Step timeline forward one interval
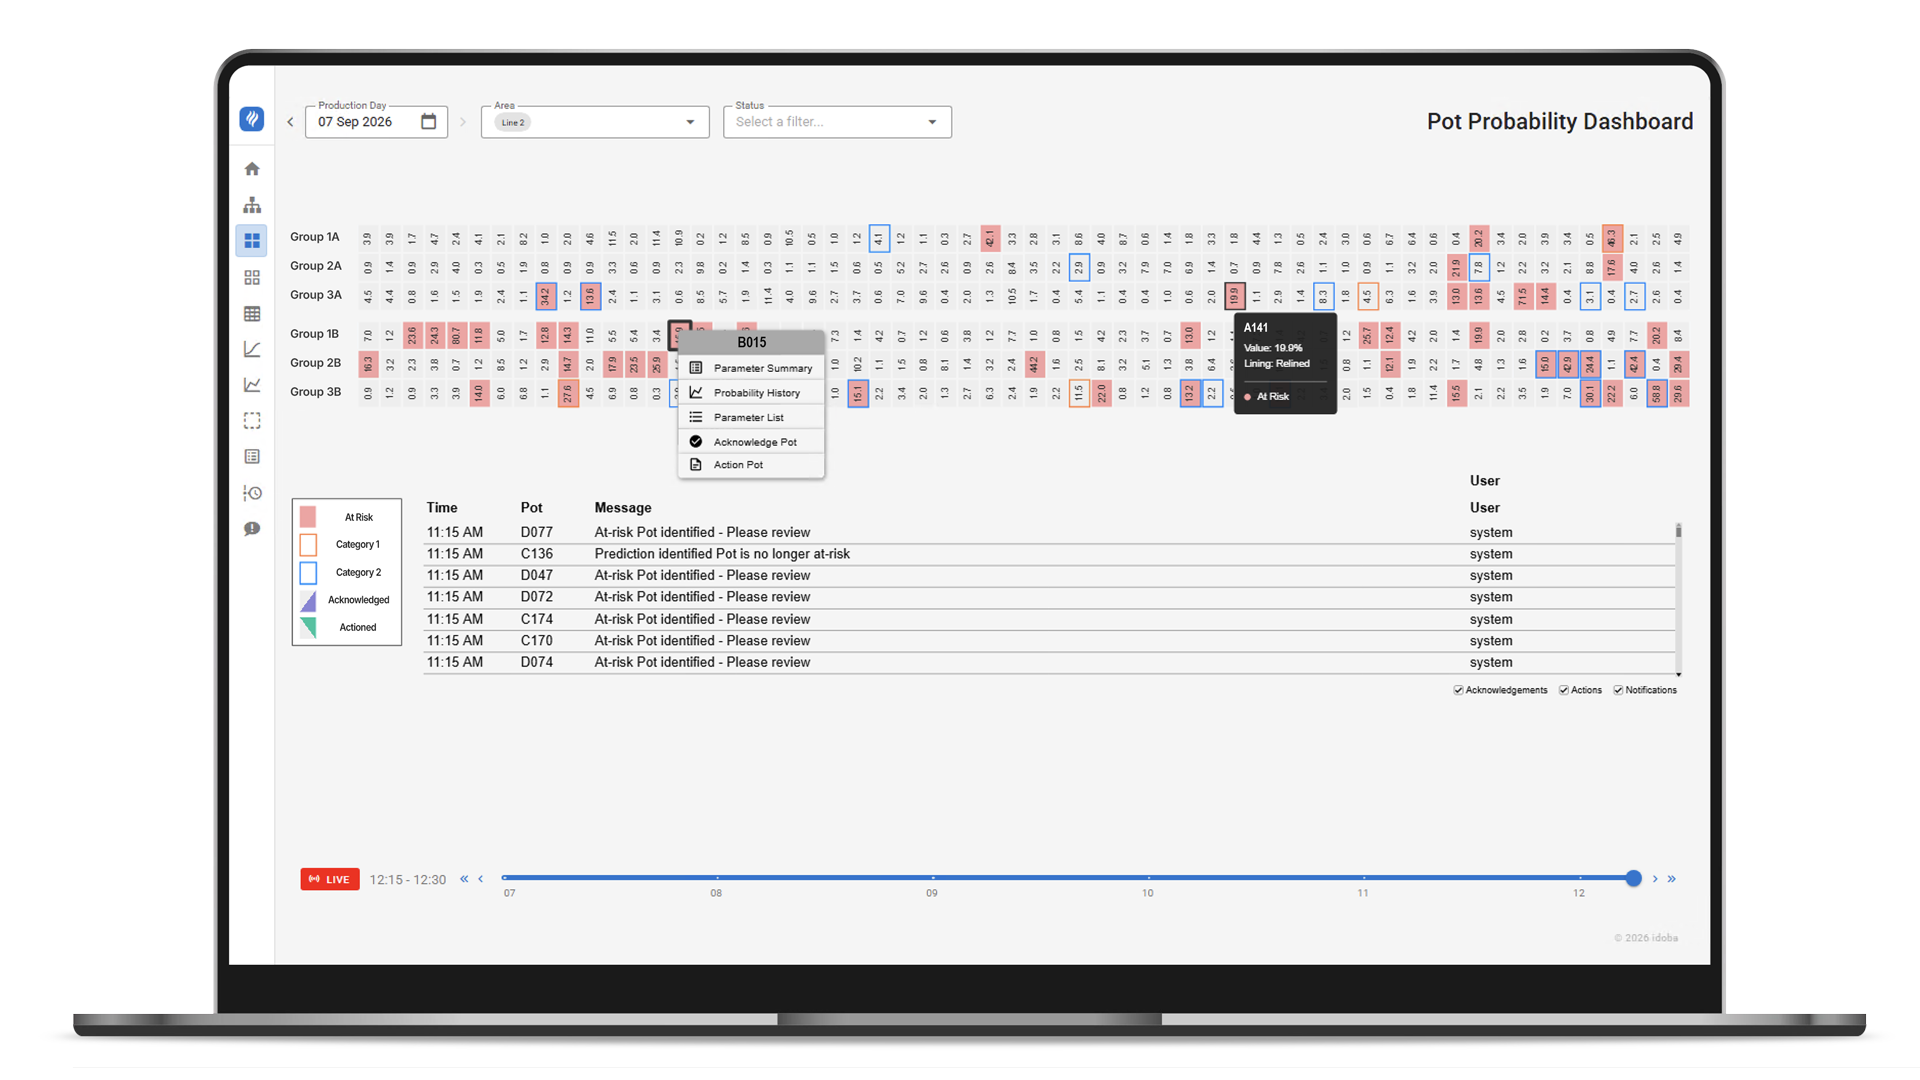This screenshot has height=1080, width=1920. [x=1655, y=879]
